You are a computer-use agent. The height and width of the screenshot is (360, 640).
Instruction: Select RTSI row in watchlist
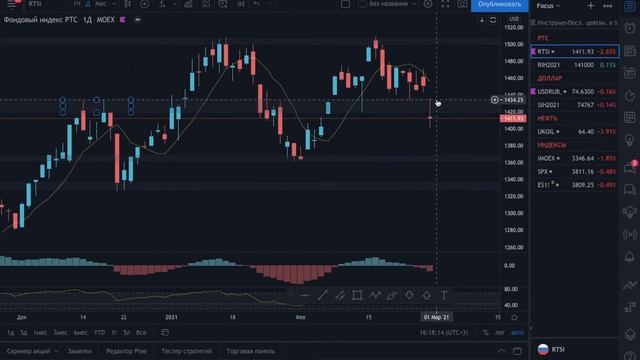[575, 51]
